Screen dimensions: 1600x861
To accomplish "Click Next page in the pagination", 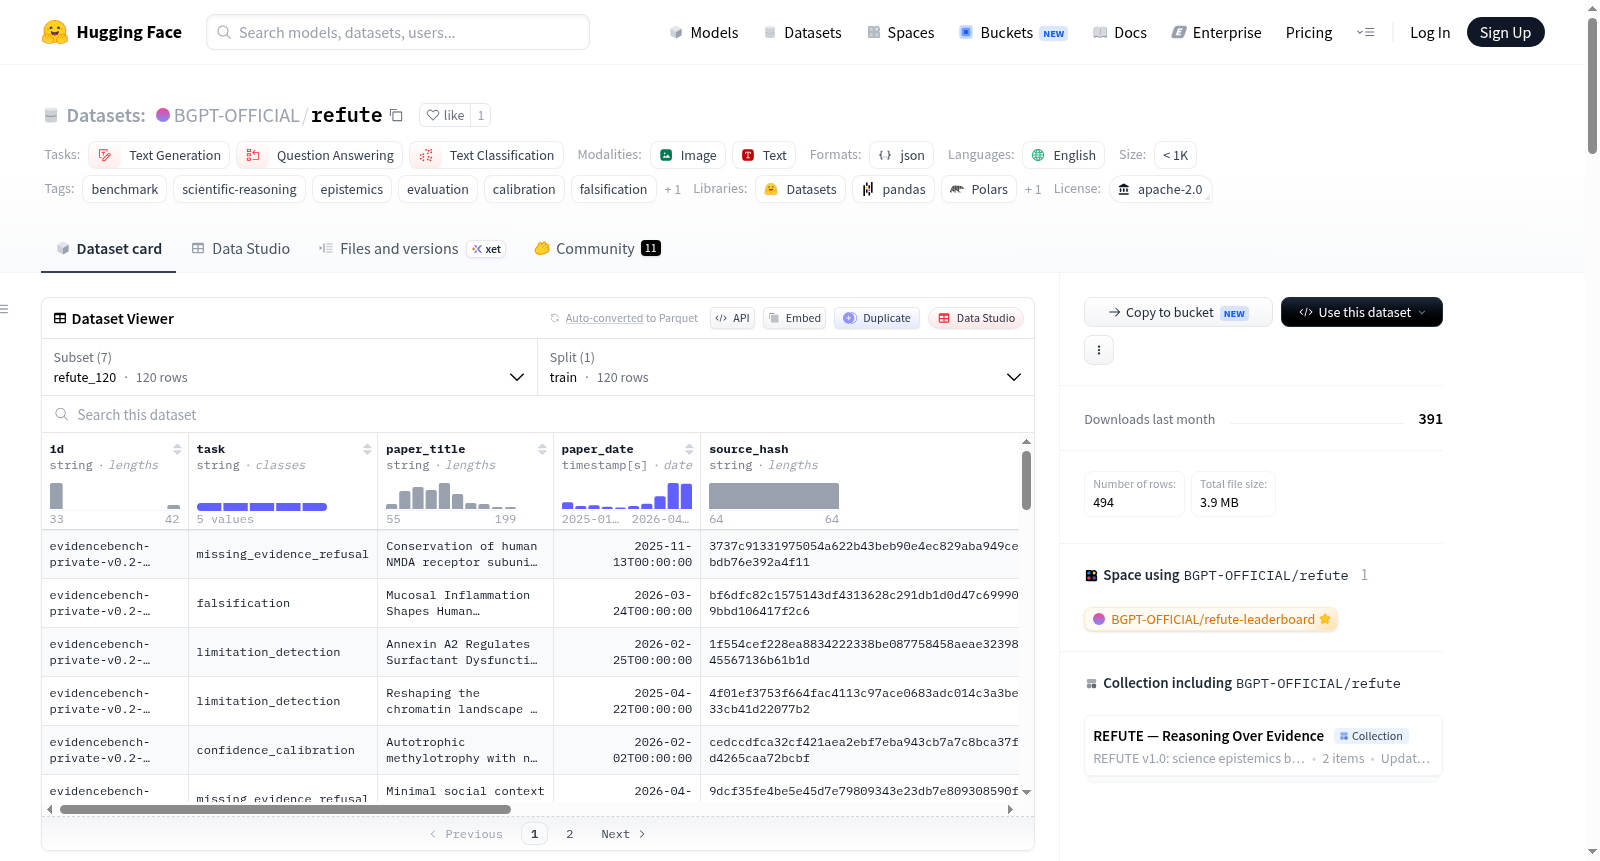I will click(x=623, y=834).
